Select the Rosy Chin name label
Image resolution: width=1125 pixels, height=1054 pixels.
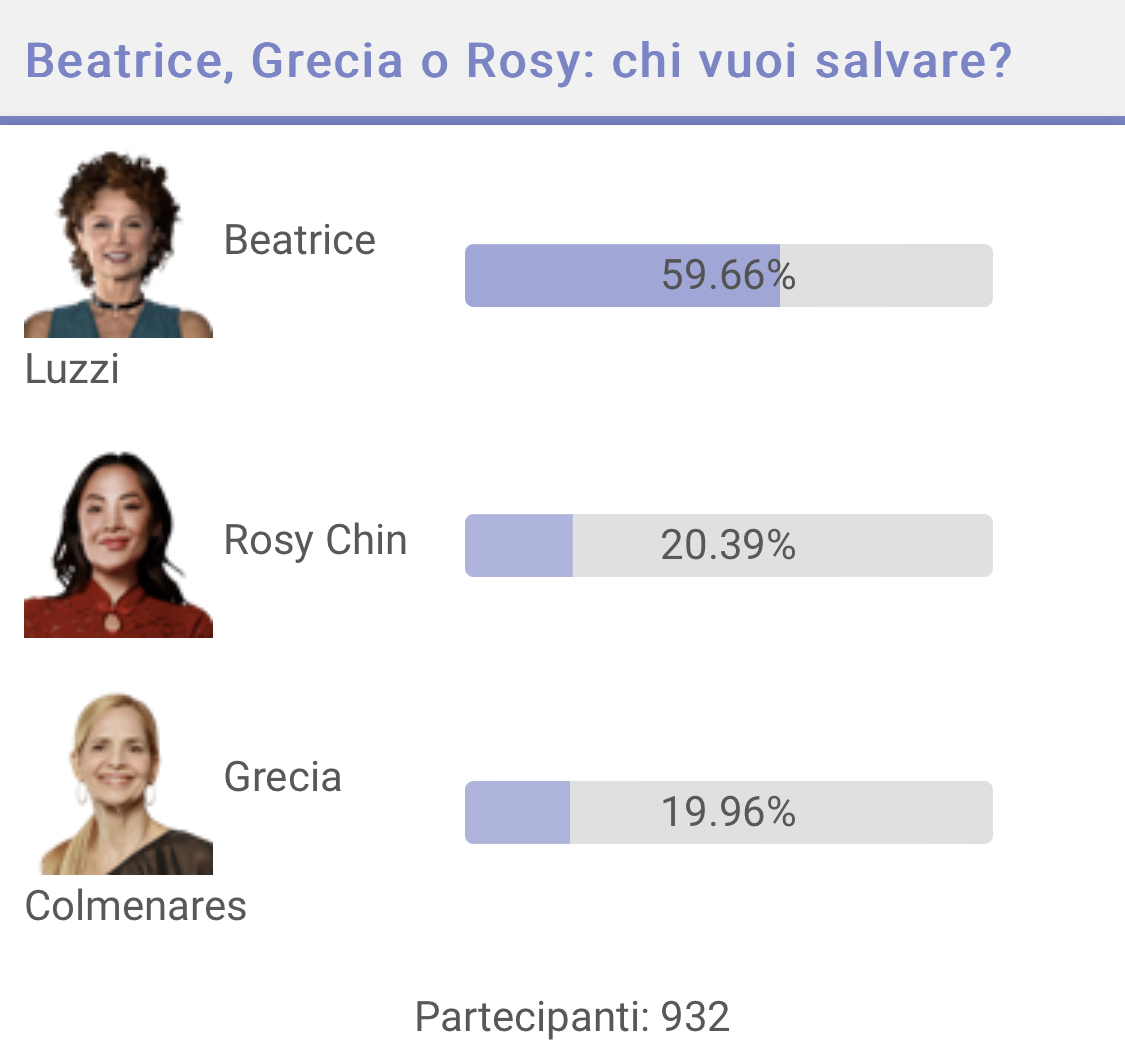point(316,540)
